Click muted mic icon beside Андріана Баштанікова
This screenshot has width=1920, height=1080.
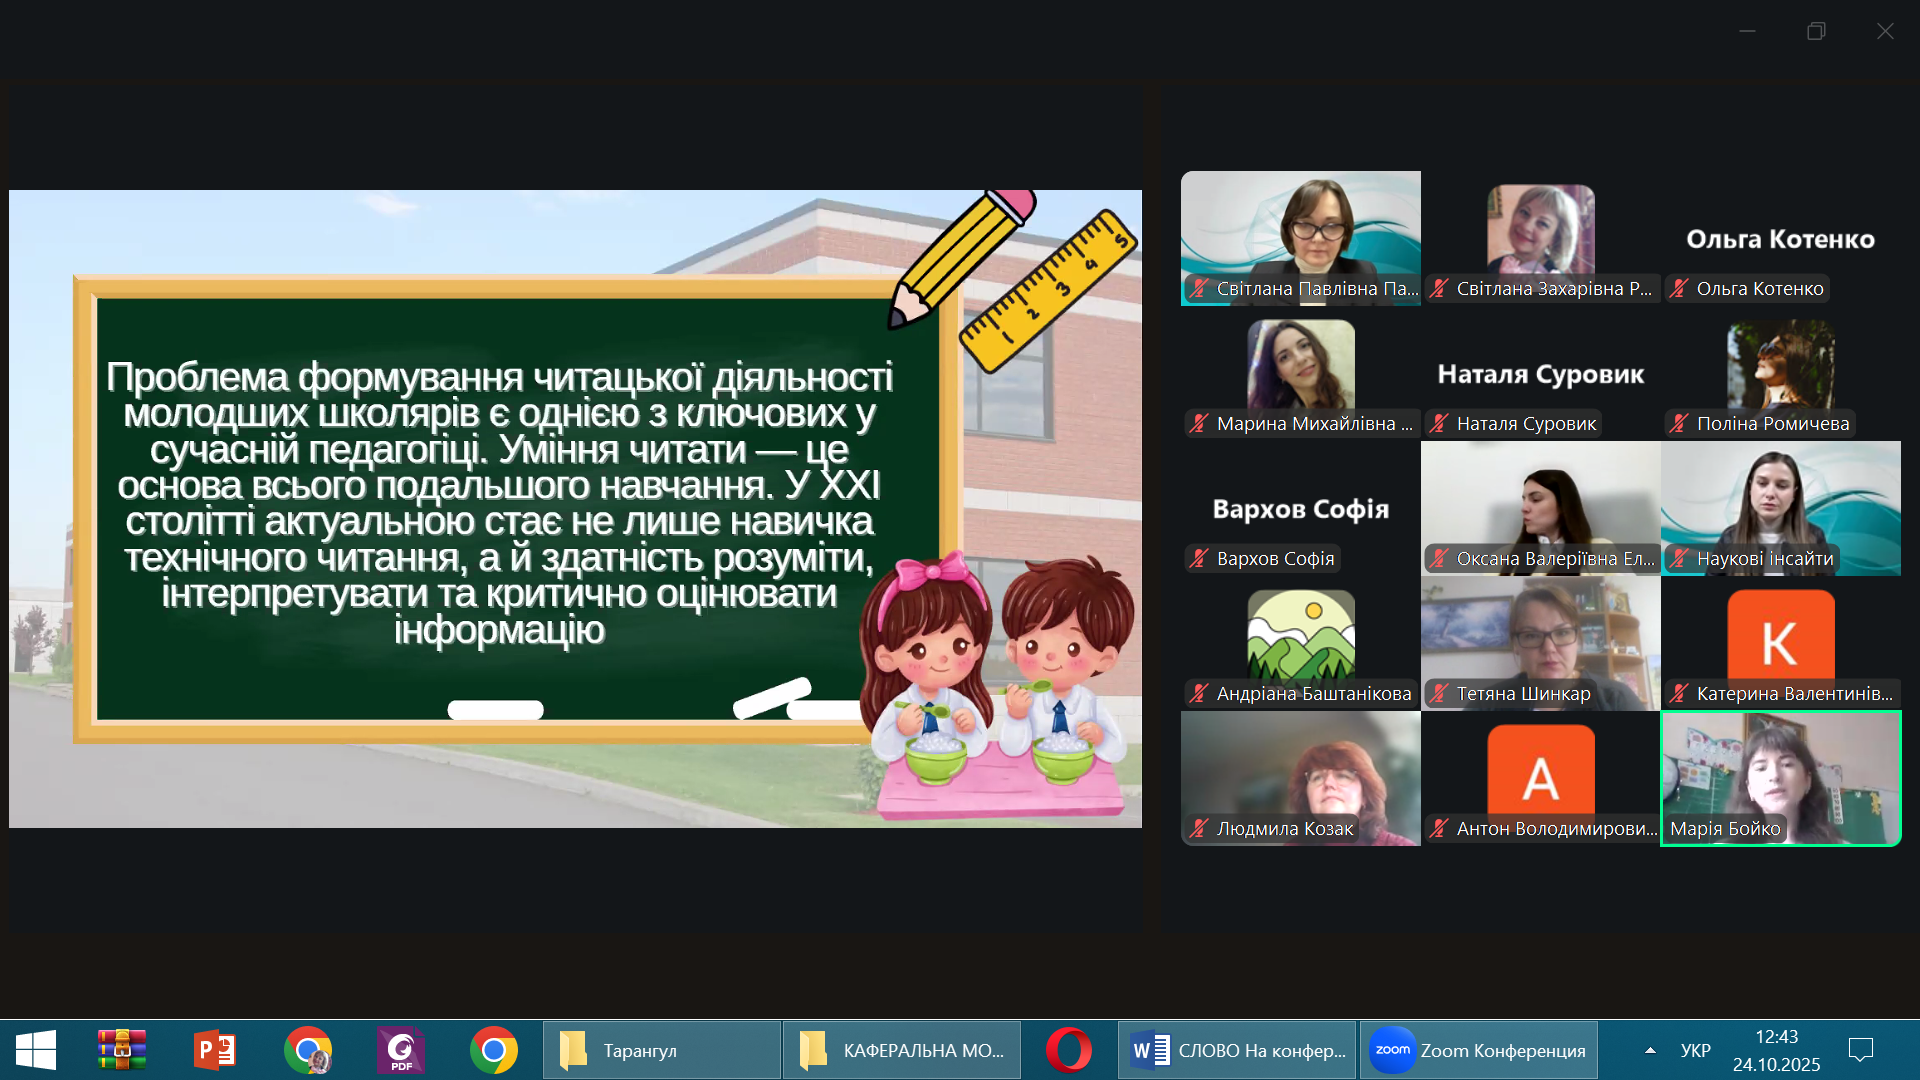[1199, 694]
